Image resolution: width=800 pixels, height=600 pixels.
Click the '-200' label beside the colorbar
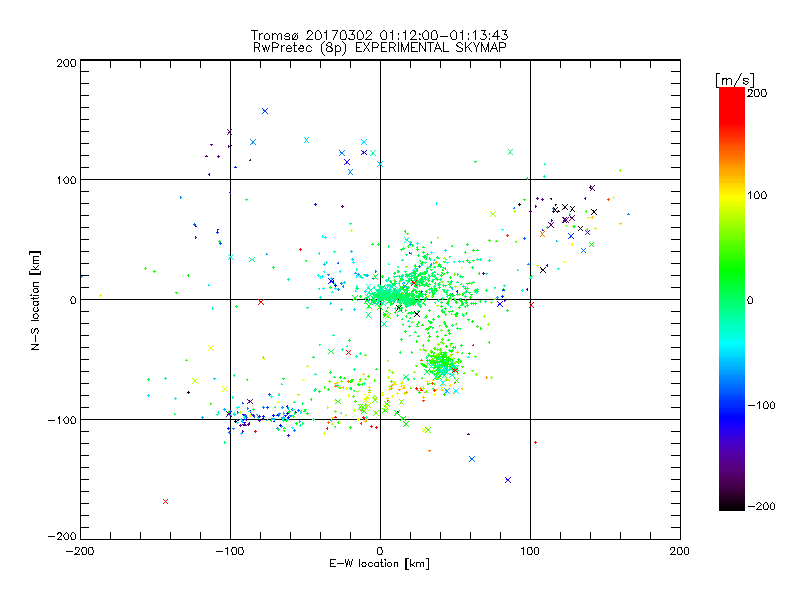[x=761, y=506]
